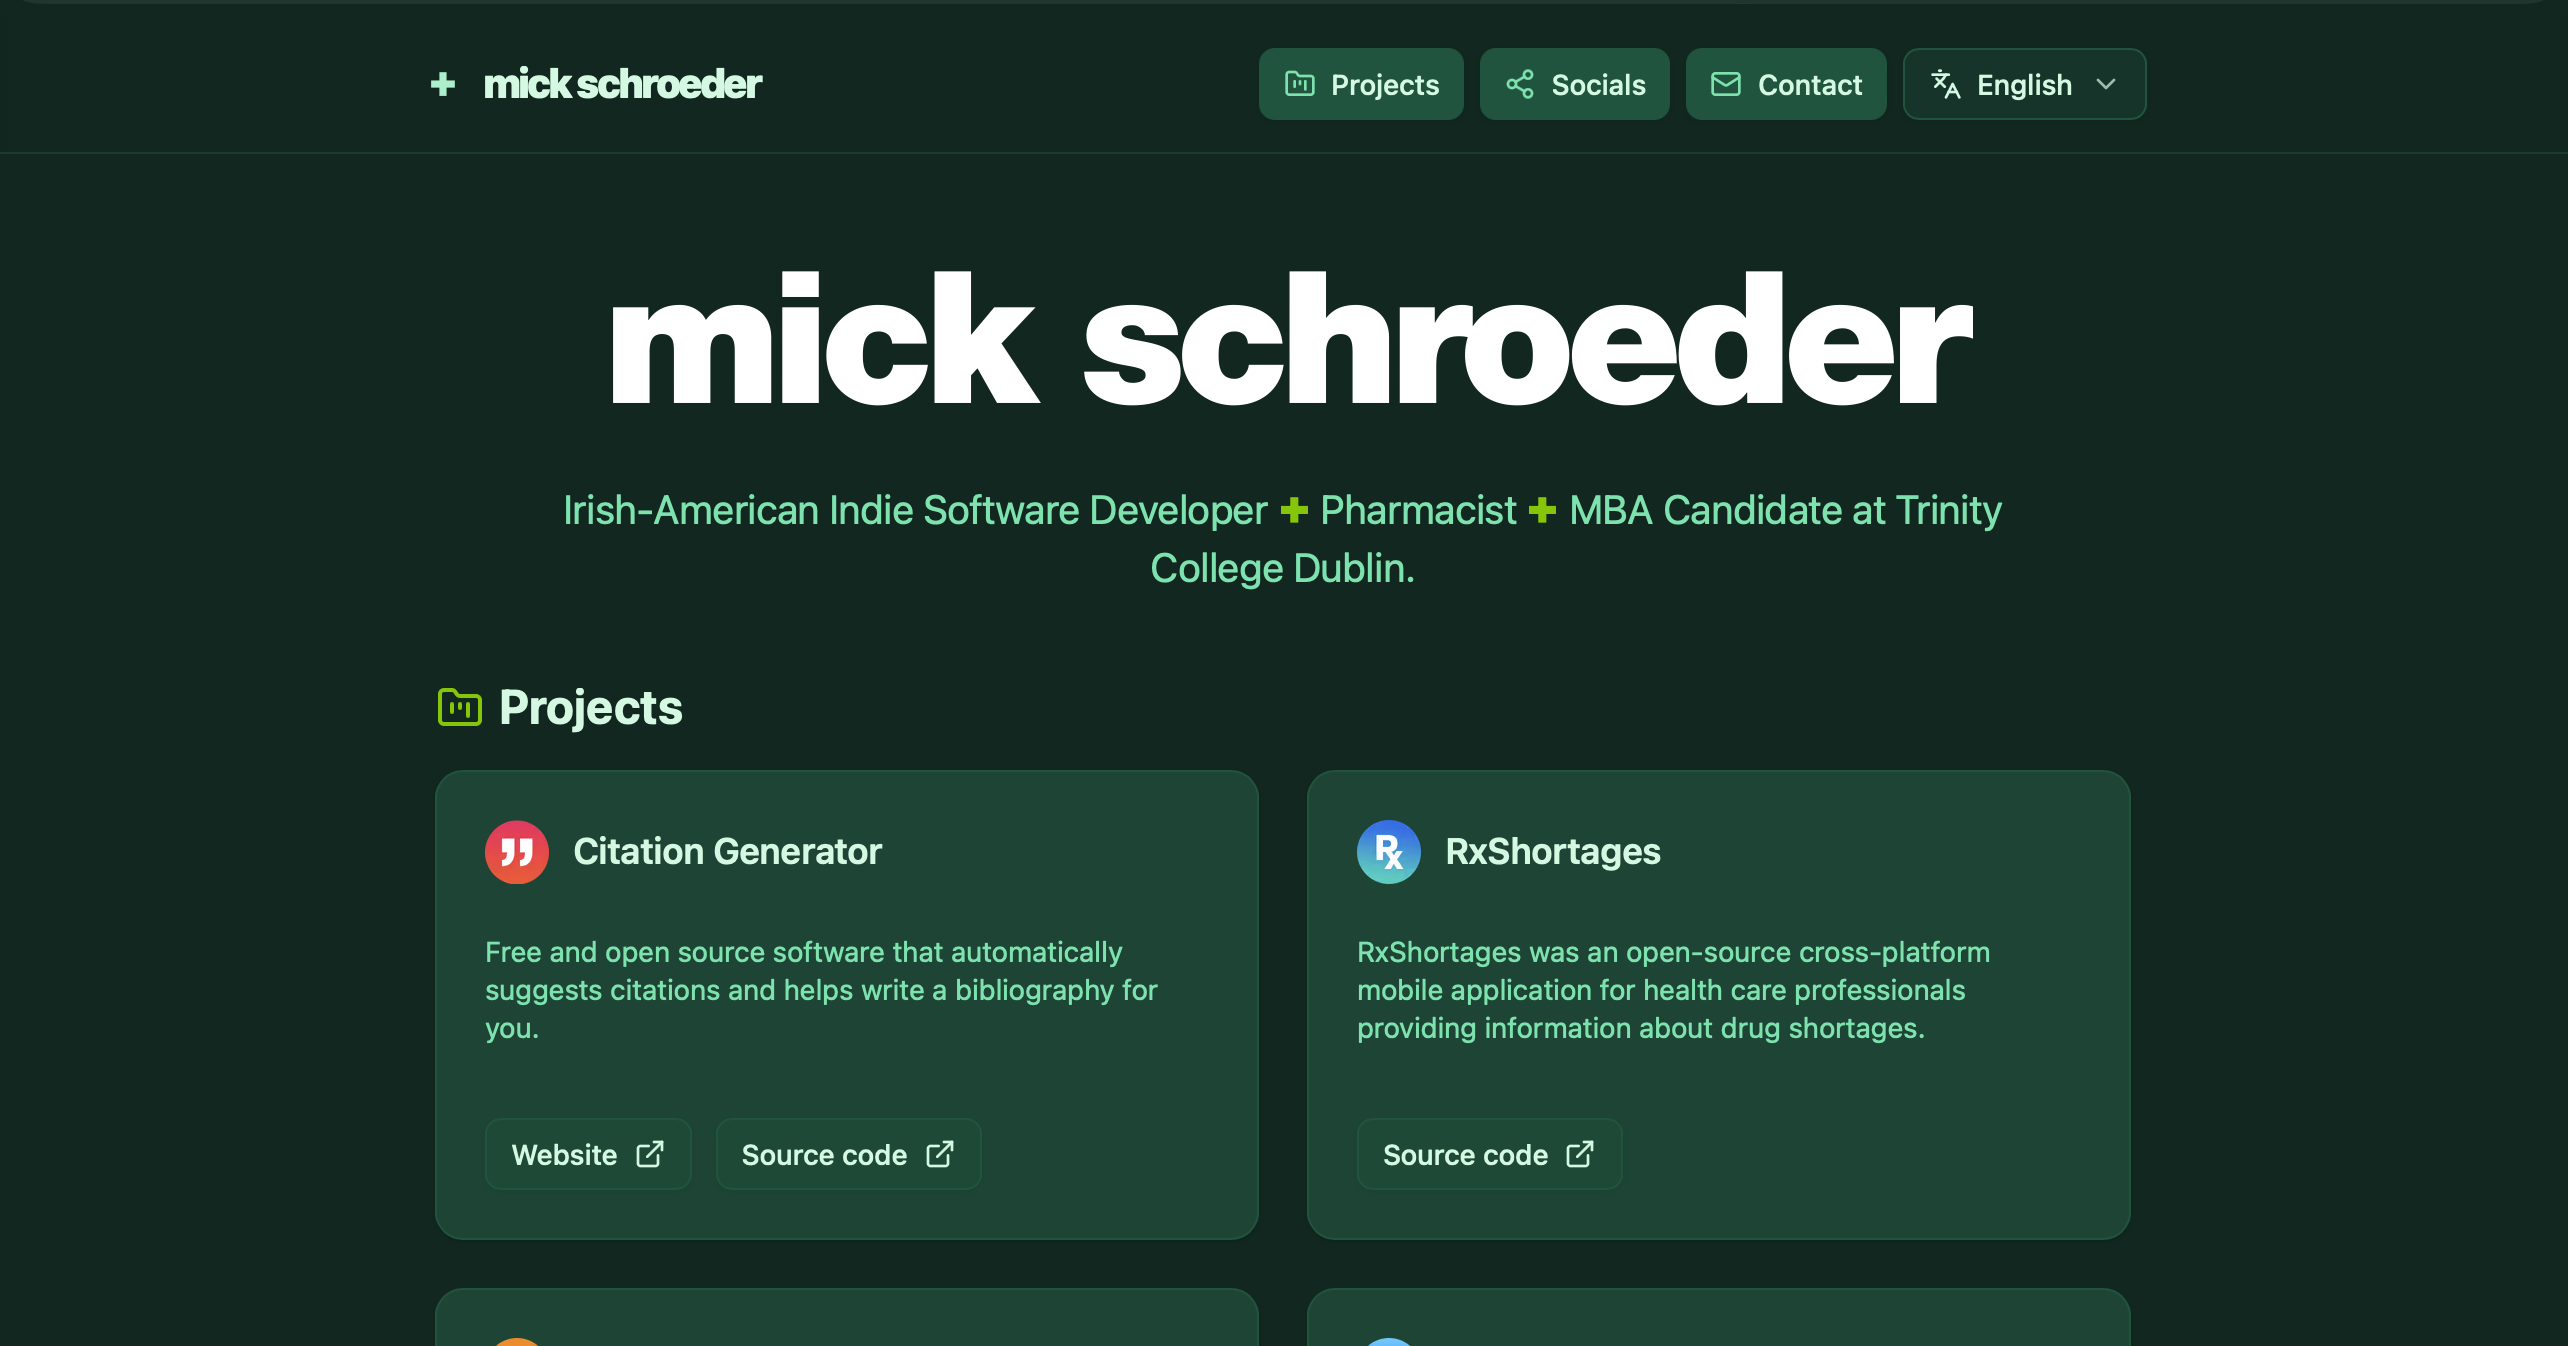Click the orange icon on the bottom-left project card
This screenshot has height=1346, width=2568.
(x=517, y=1344)
